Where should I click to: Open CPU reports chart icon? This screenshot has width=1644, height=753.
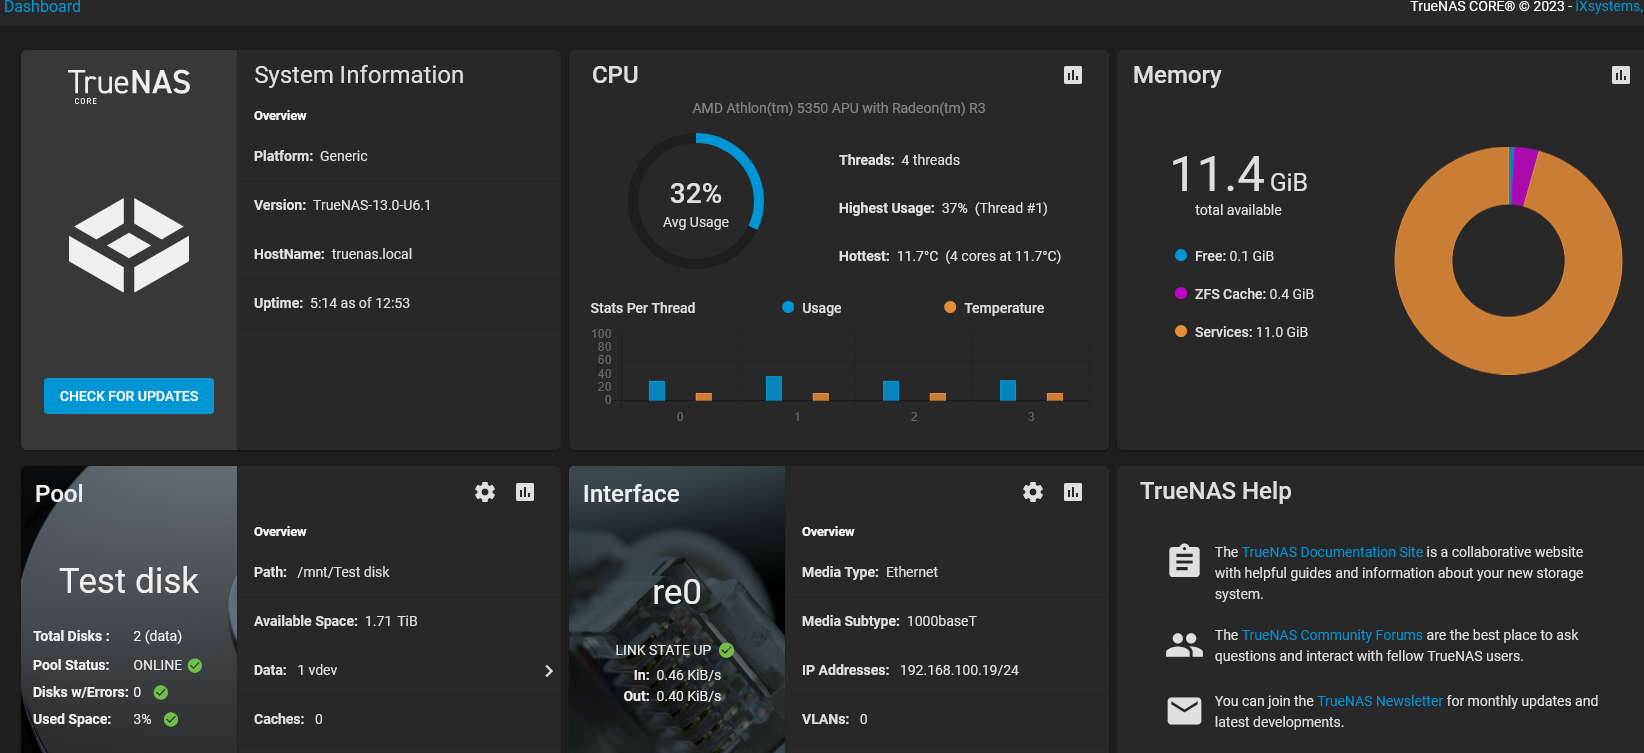pyautogui.click(x=1073, y=75)
